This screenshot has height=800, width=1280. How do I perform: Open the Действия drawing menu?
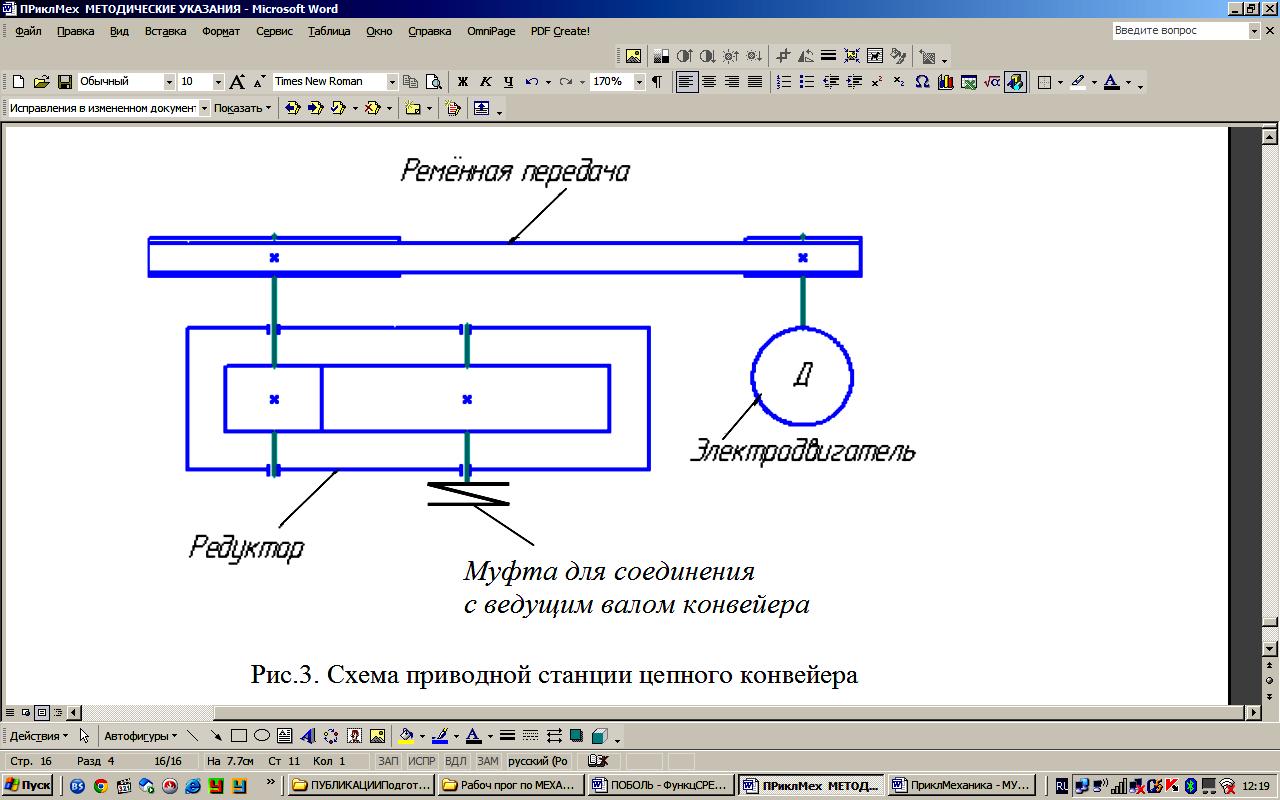(x=39, y=736)
